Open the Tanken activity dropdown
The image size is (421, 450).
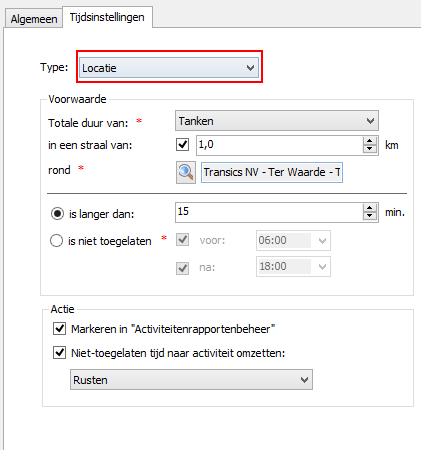[x=277, y=121]
